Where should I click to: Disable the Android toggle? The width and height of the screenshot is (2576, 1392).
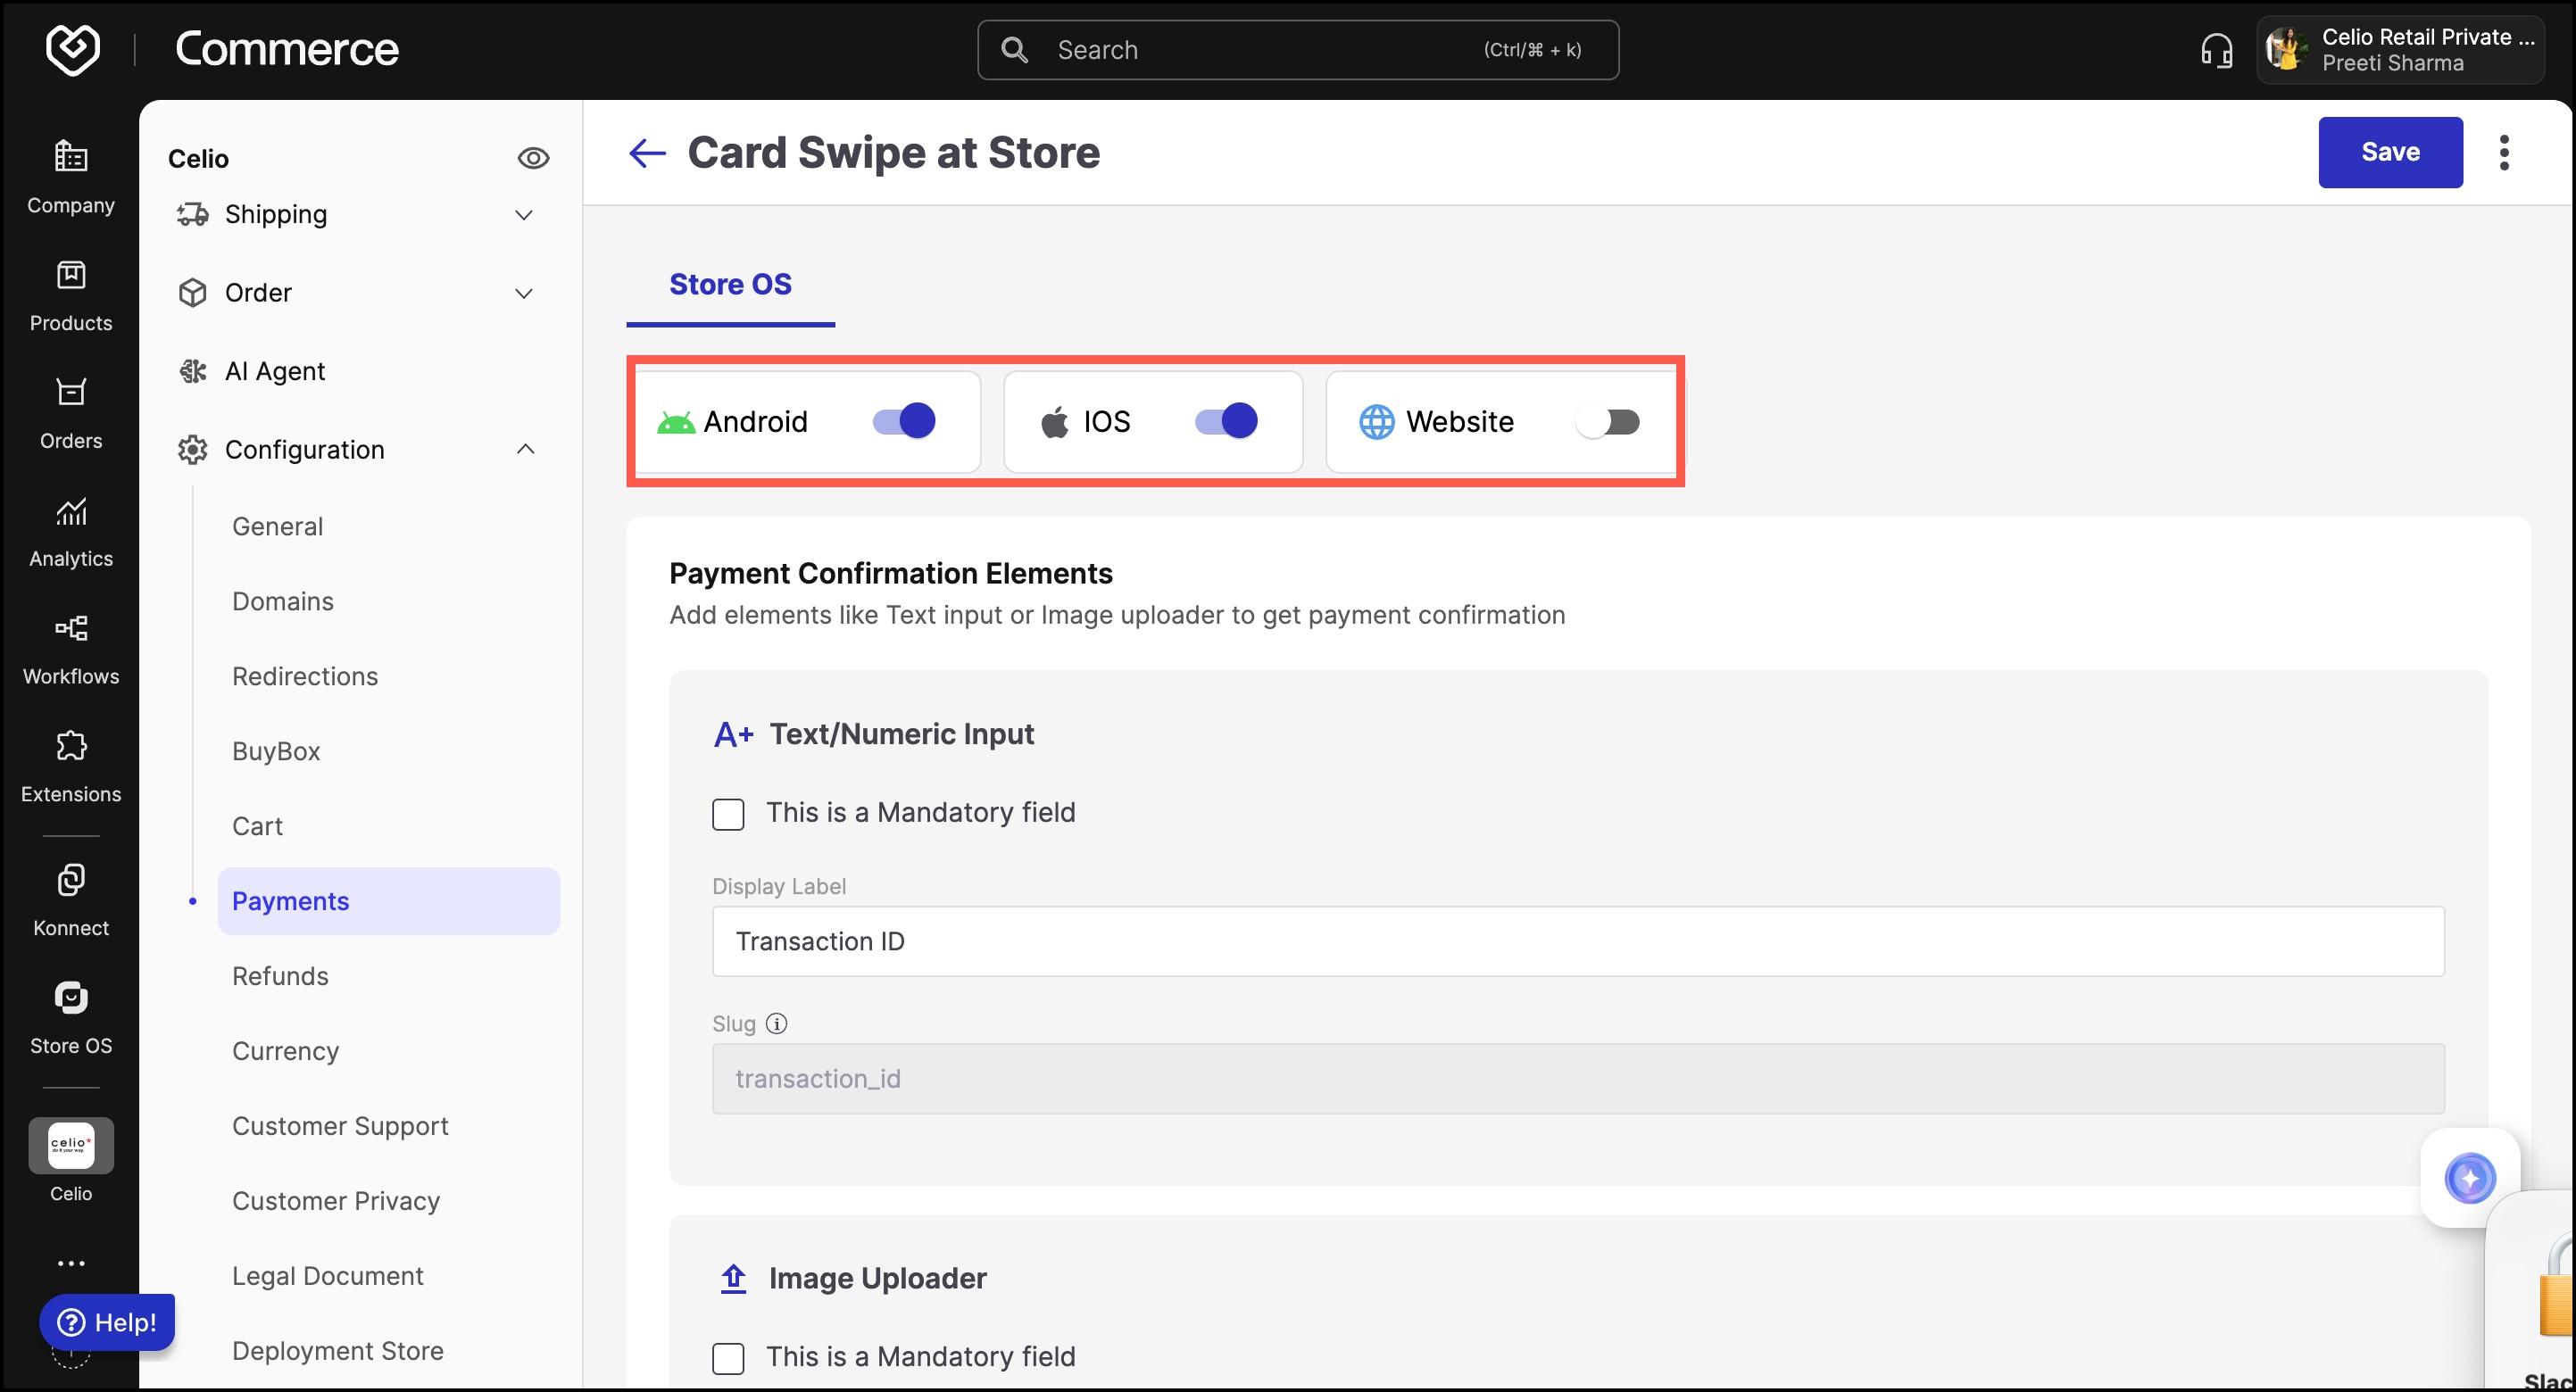coord(904,421)
